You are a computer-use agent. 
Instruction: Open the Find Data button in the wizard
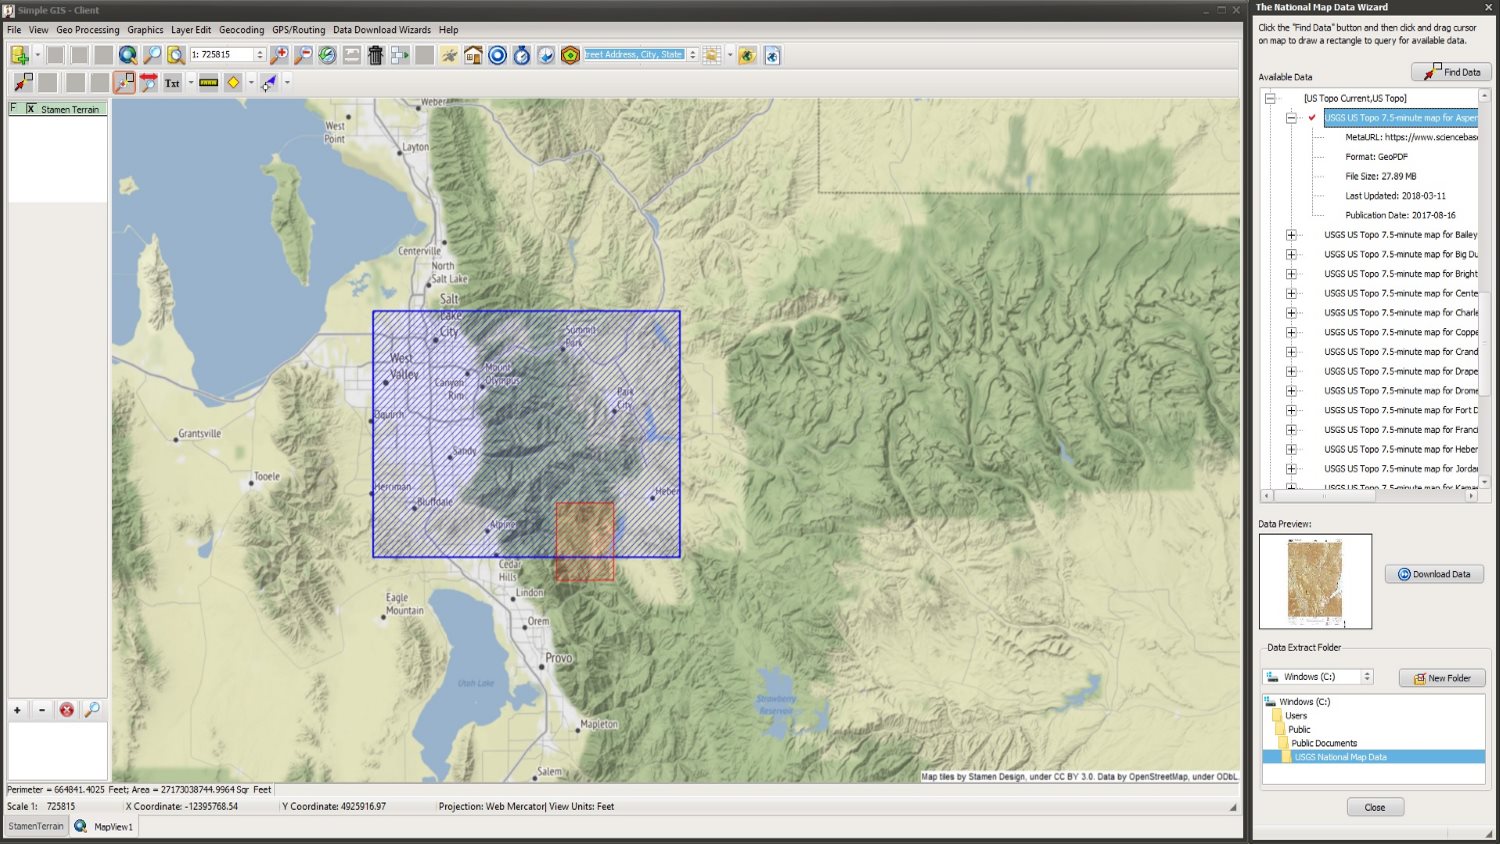[1450, 71]
